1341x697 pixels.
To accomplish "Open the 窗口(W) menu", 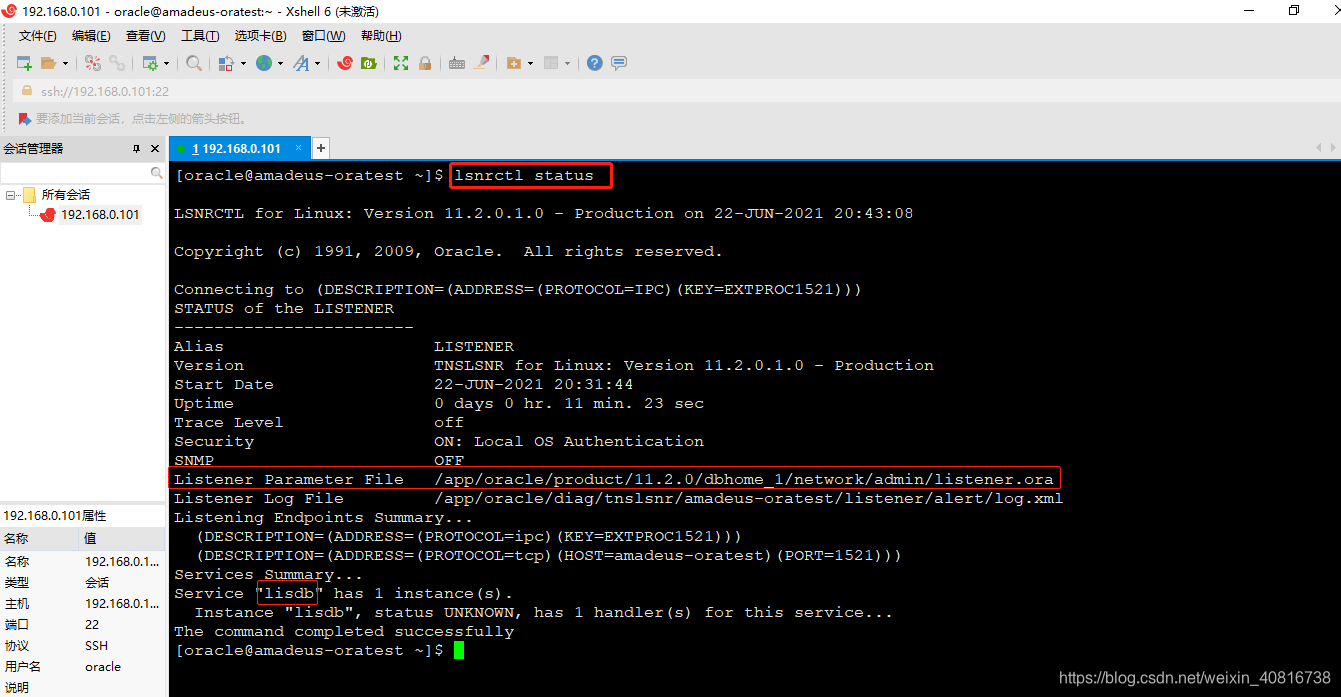I will click(x=323, y=36).
